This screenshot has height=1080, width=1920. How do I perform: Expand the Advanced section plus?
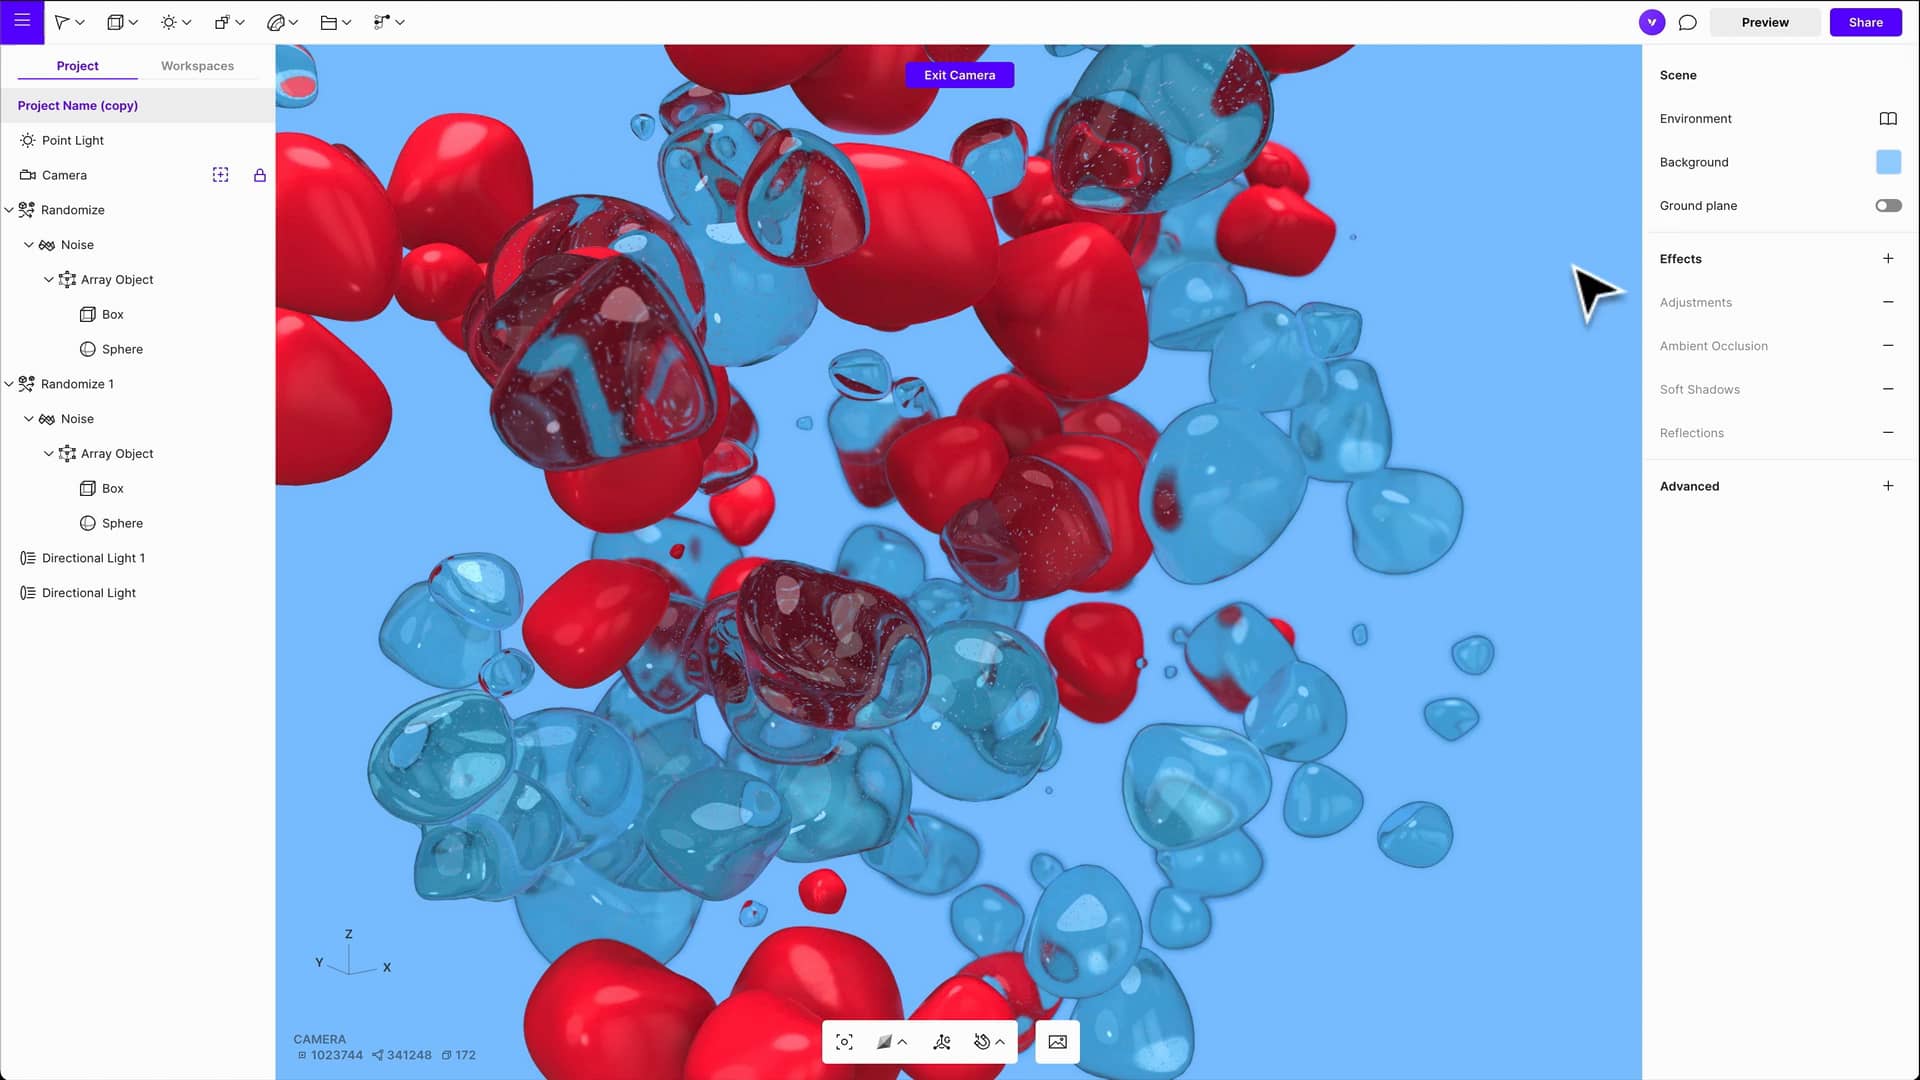coord(1887,486)
